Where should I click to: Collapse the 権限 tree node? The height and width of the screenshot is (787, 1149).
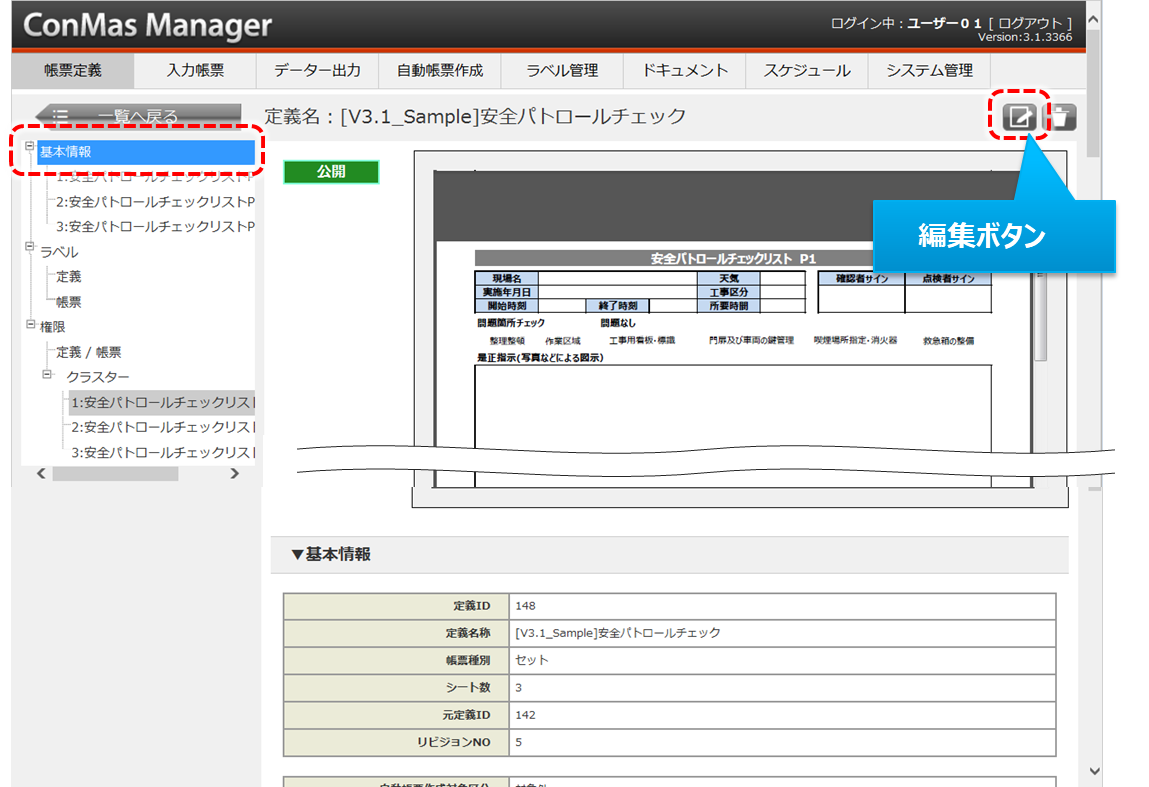click(x=30, y=324)
